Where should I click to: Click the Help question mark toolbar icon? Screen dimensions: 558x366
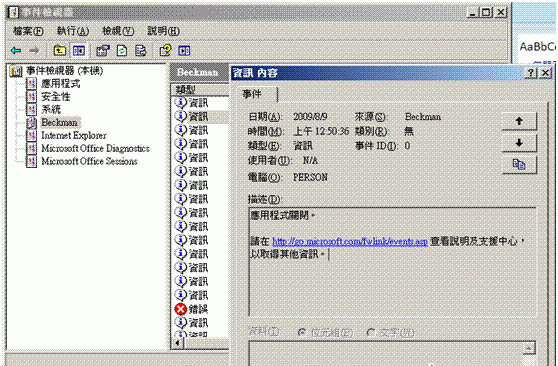click(x=165, y=51)
